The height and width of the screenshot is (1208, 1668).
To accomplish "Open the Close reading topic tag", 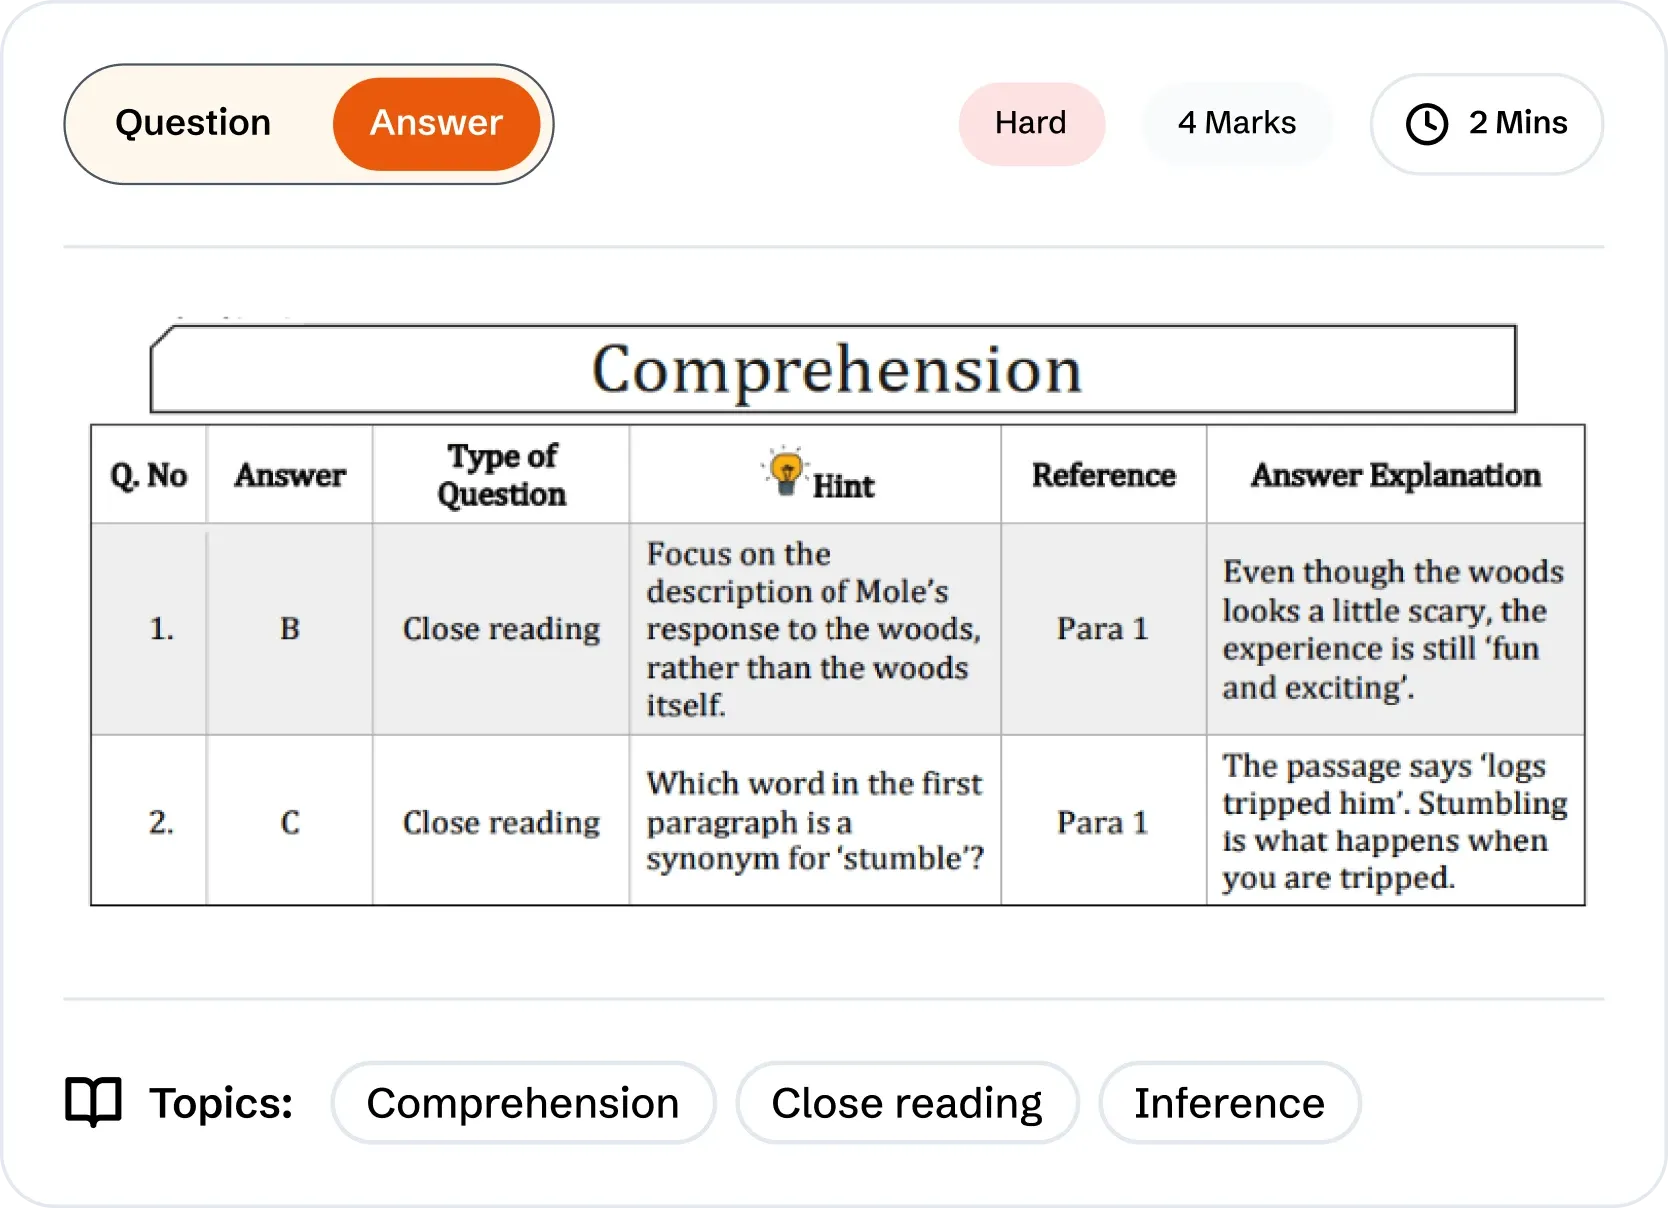I will point(907,1103).
